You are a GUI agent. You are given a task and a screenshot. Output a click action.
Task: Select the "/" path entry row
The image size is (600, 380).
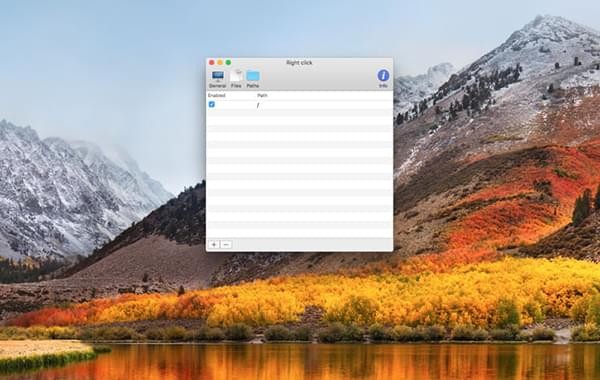(299, 104)
